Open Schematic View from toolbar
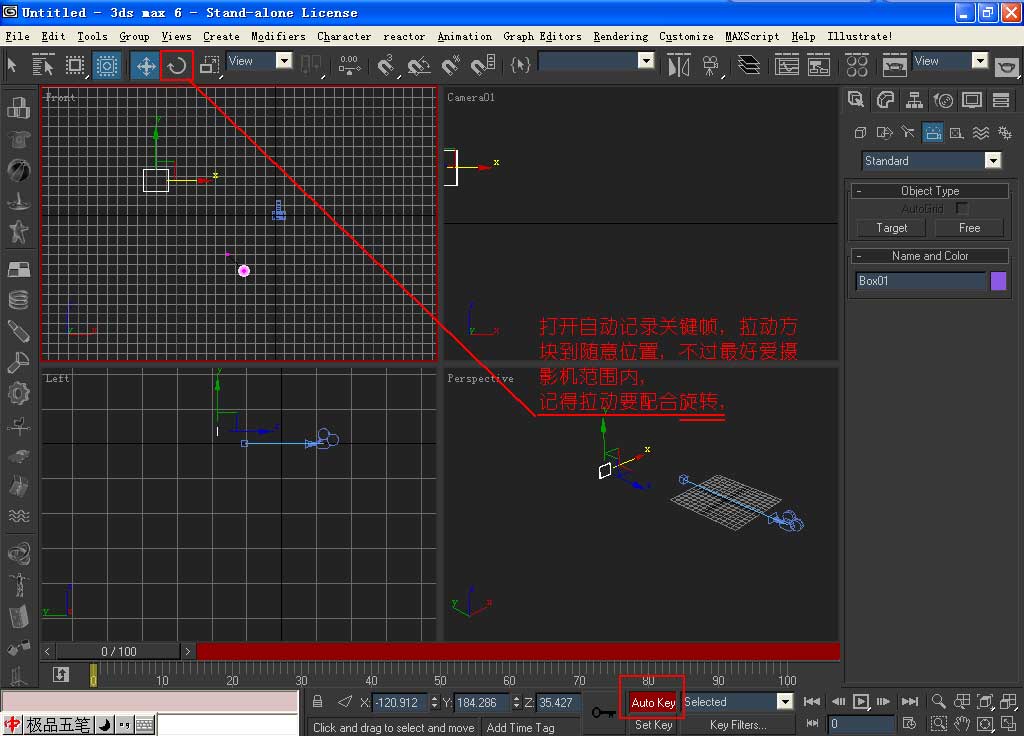The image size is (1024, 736). pos(818,65)
